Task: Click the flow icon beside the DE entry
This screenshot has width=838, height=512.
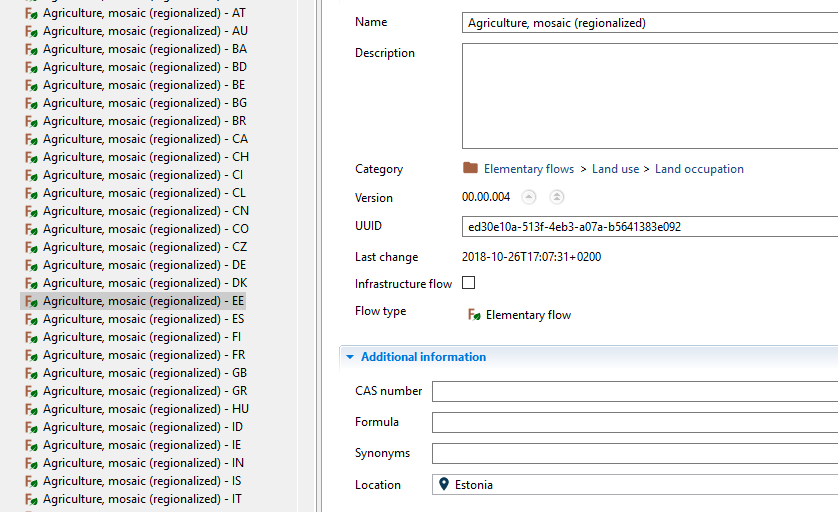Action: click(32, 266)
